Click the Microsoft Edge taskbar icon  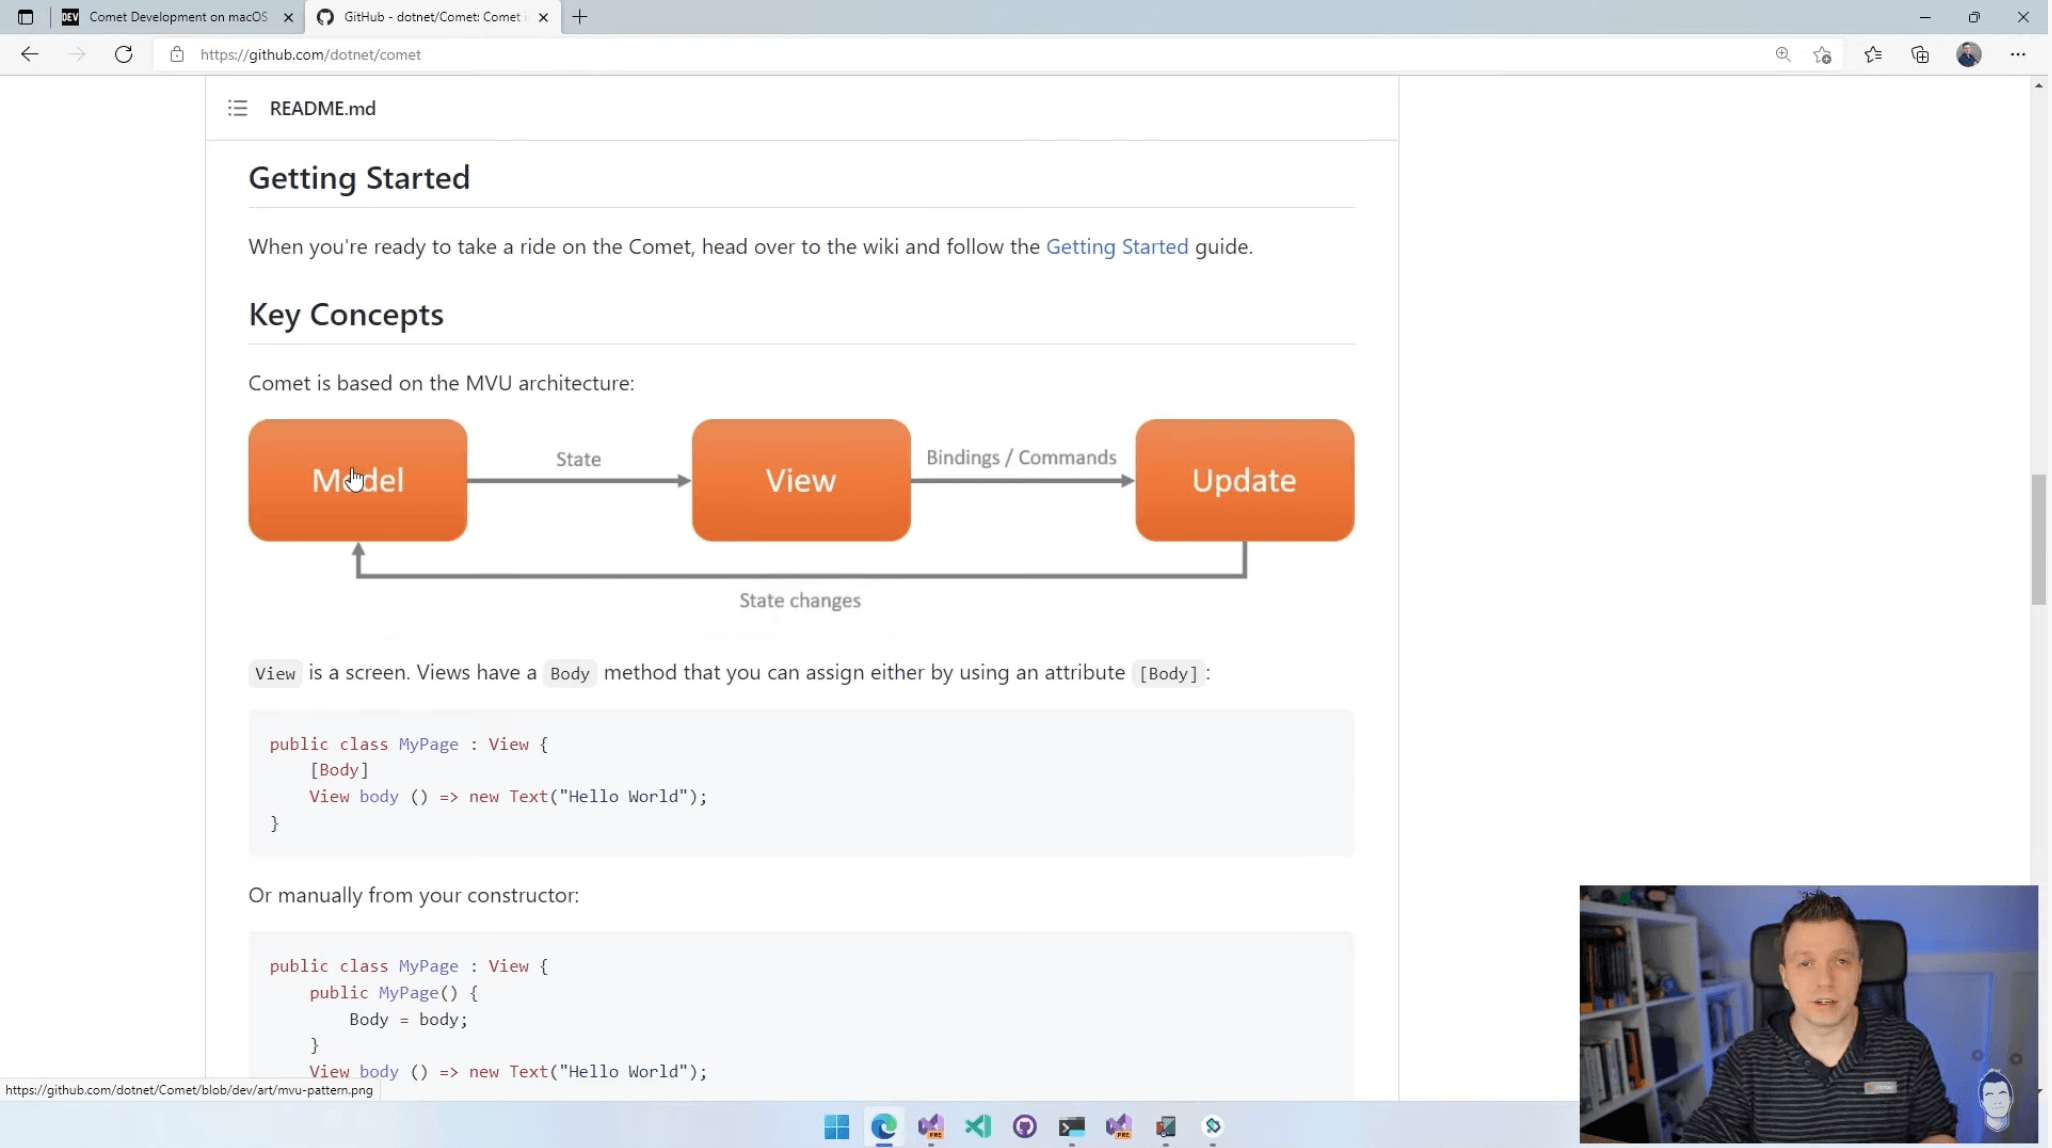point(884,1127)
